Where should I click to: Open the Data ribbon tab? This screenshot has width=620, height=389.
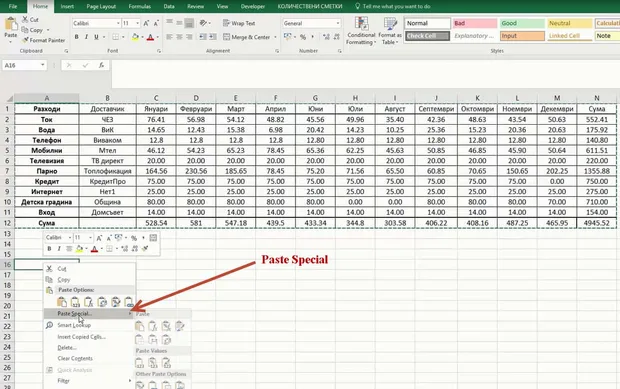click(x=169, y=6)
